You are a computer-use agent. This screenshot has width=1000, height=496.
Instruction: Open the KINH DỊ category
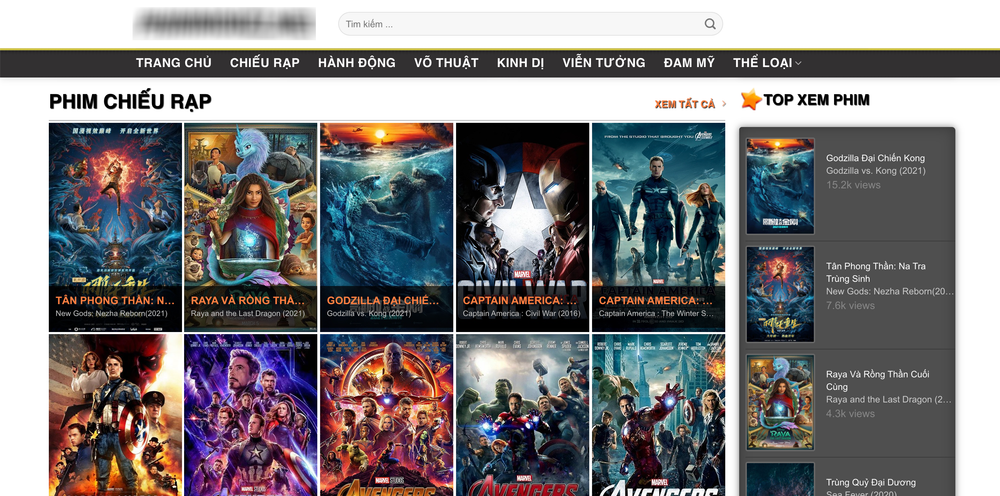[x=520, y=62]
